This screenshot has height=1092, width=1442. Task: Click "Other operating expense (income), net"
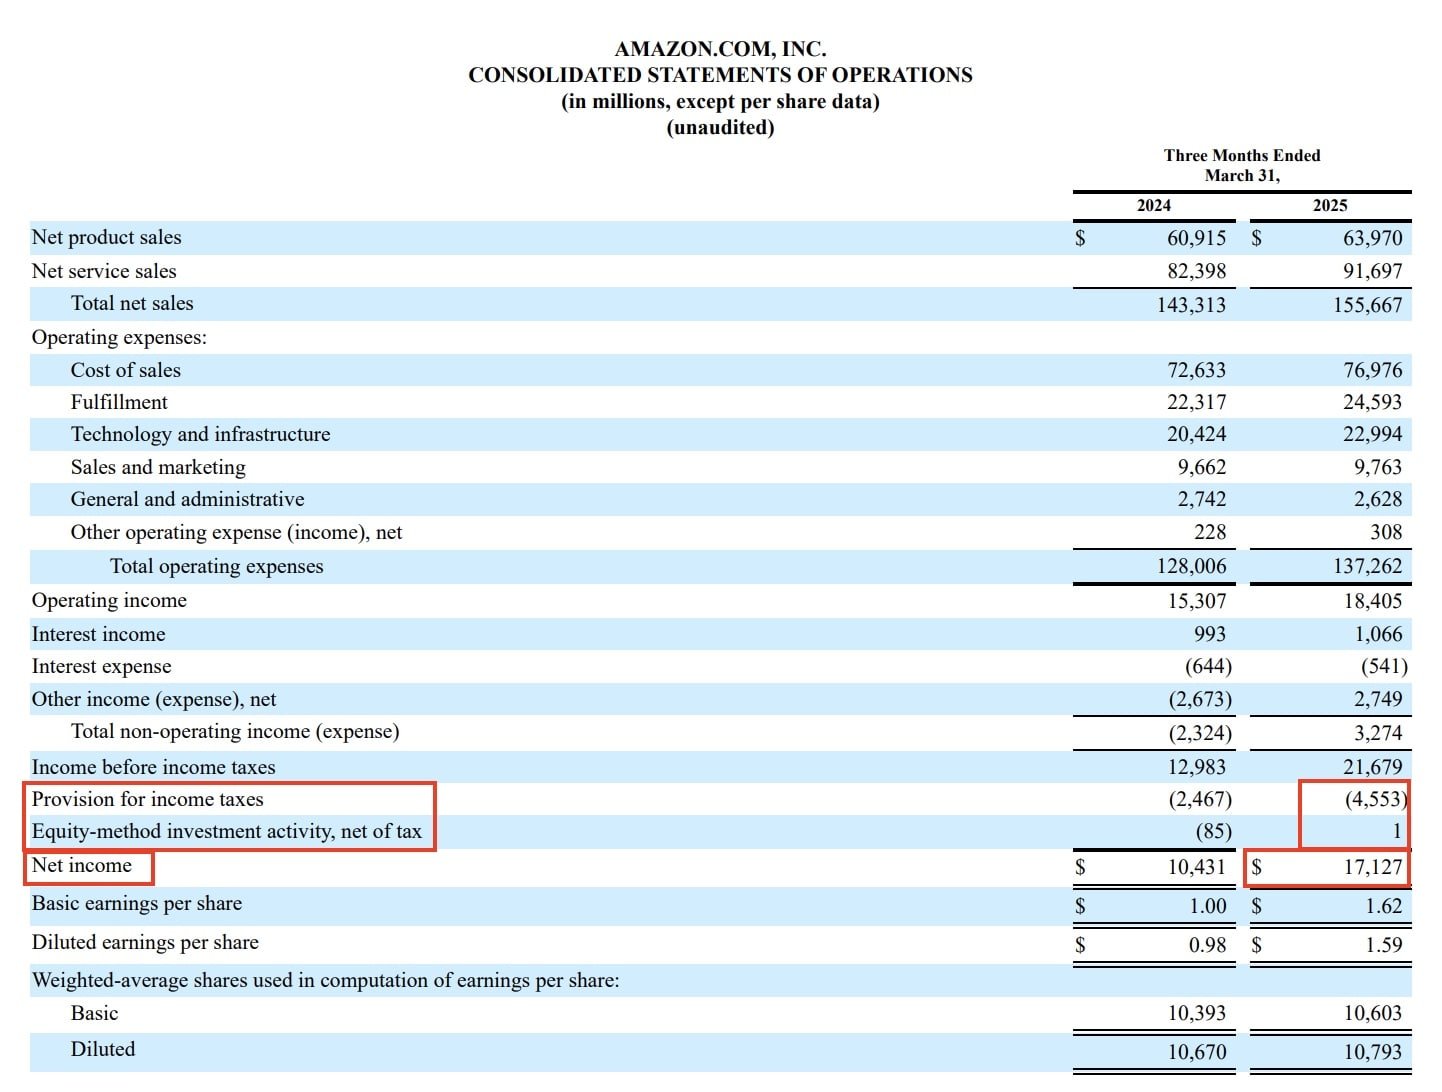tap(236, 532)
